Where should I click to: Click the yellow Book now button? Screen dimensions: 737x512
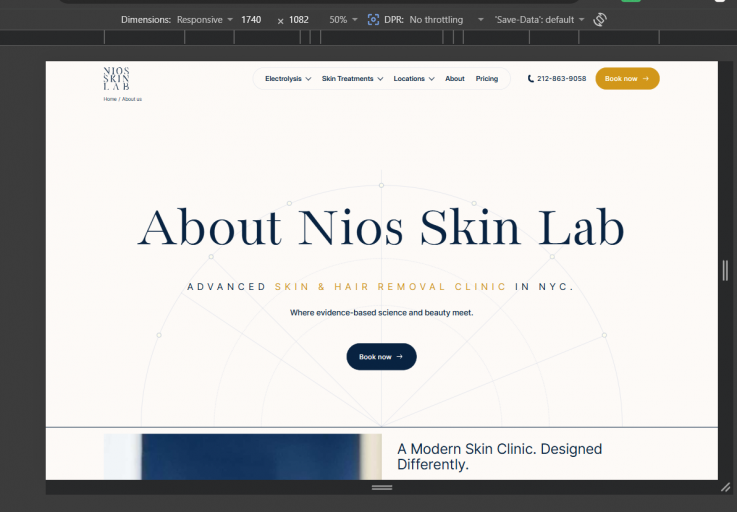tap(627, 79)
